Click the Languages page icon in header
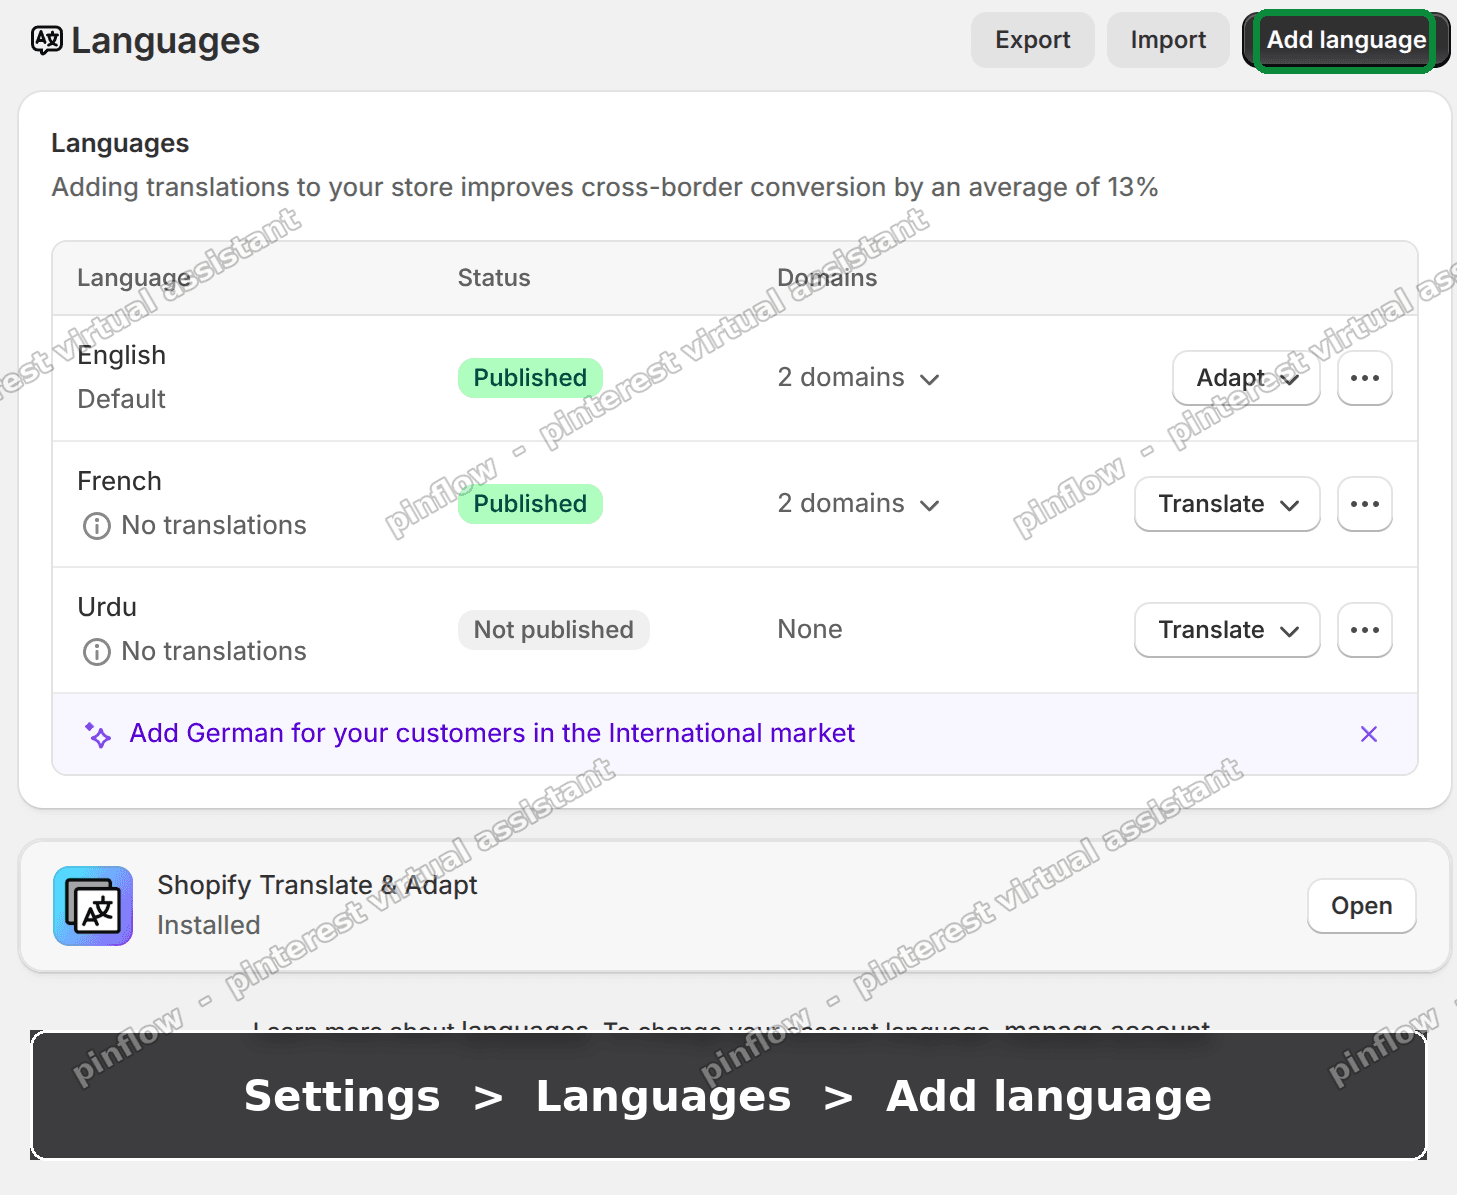Viewport: 1457px width, 1195px height. (46, 40)
